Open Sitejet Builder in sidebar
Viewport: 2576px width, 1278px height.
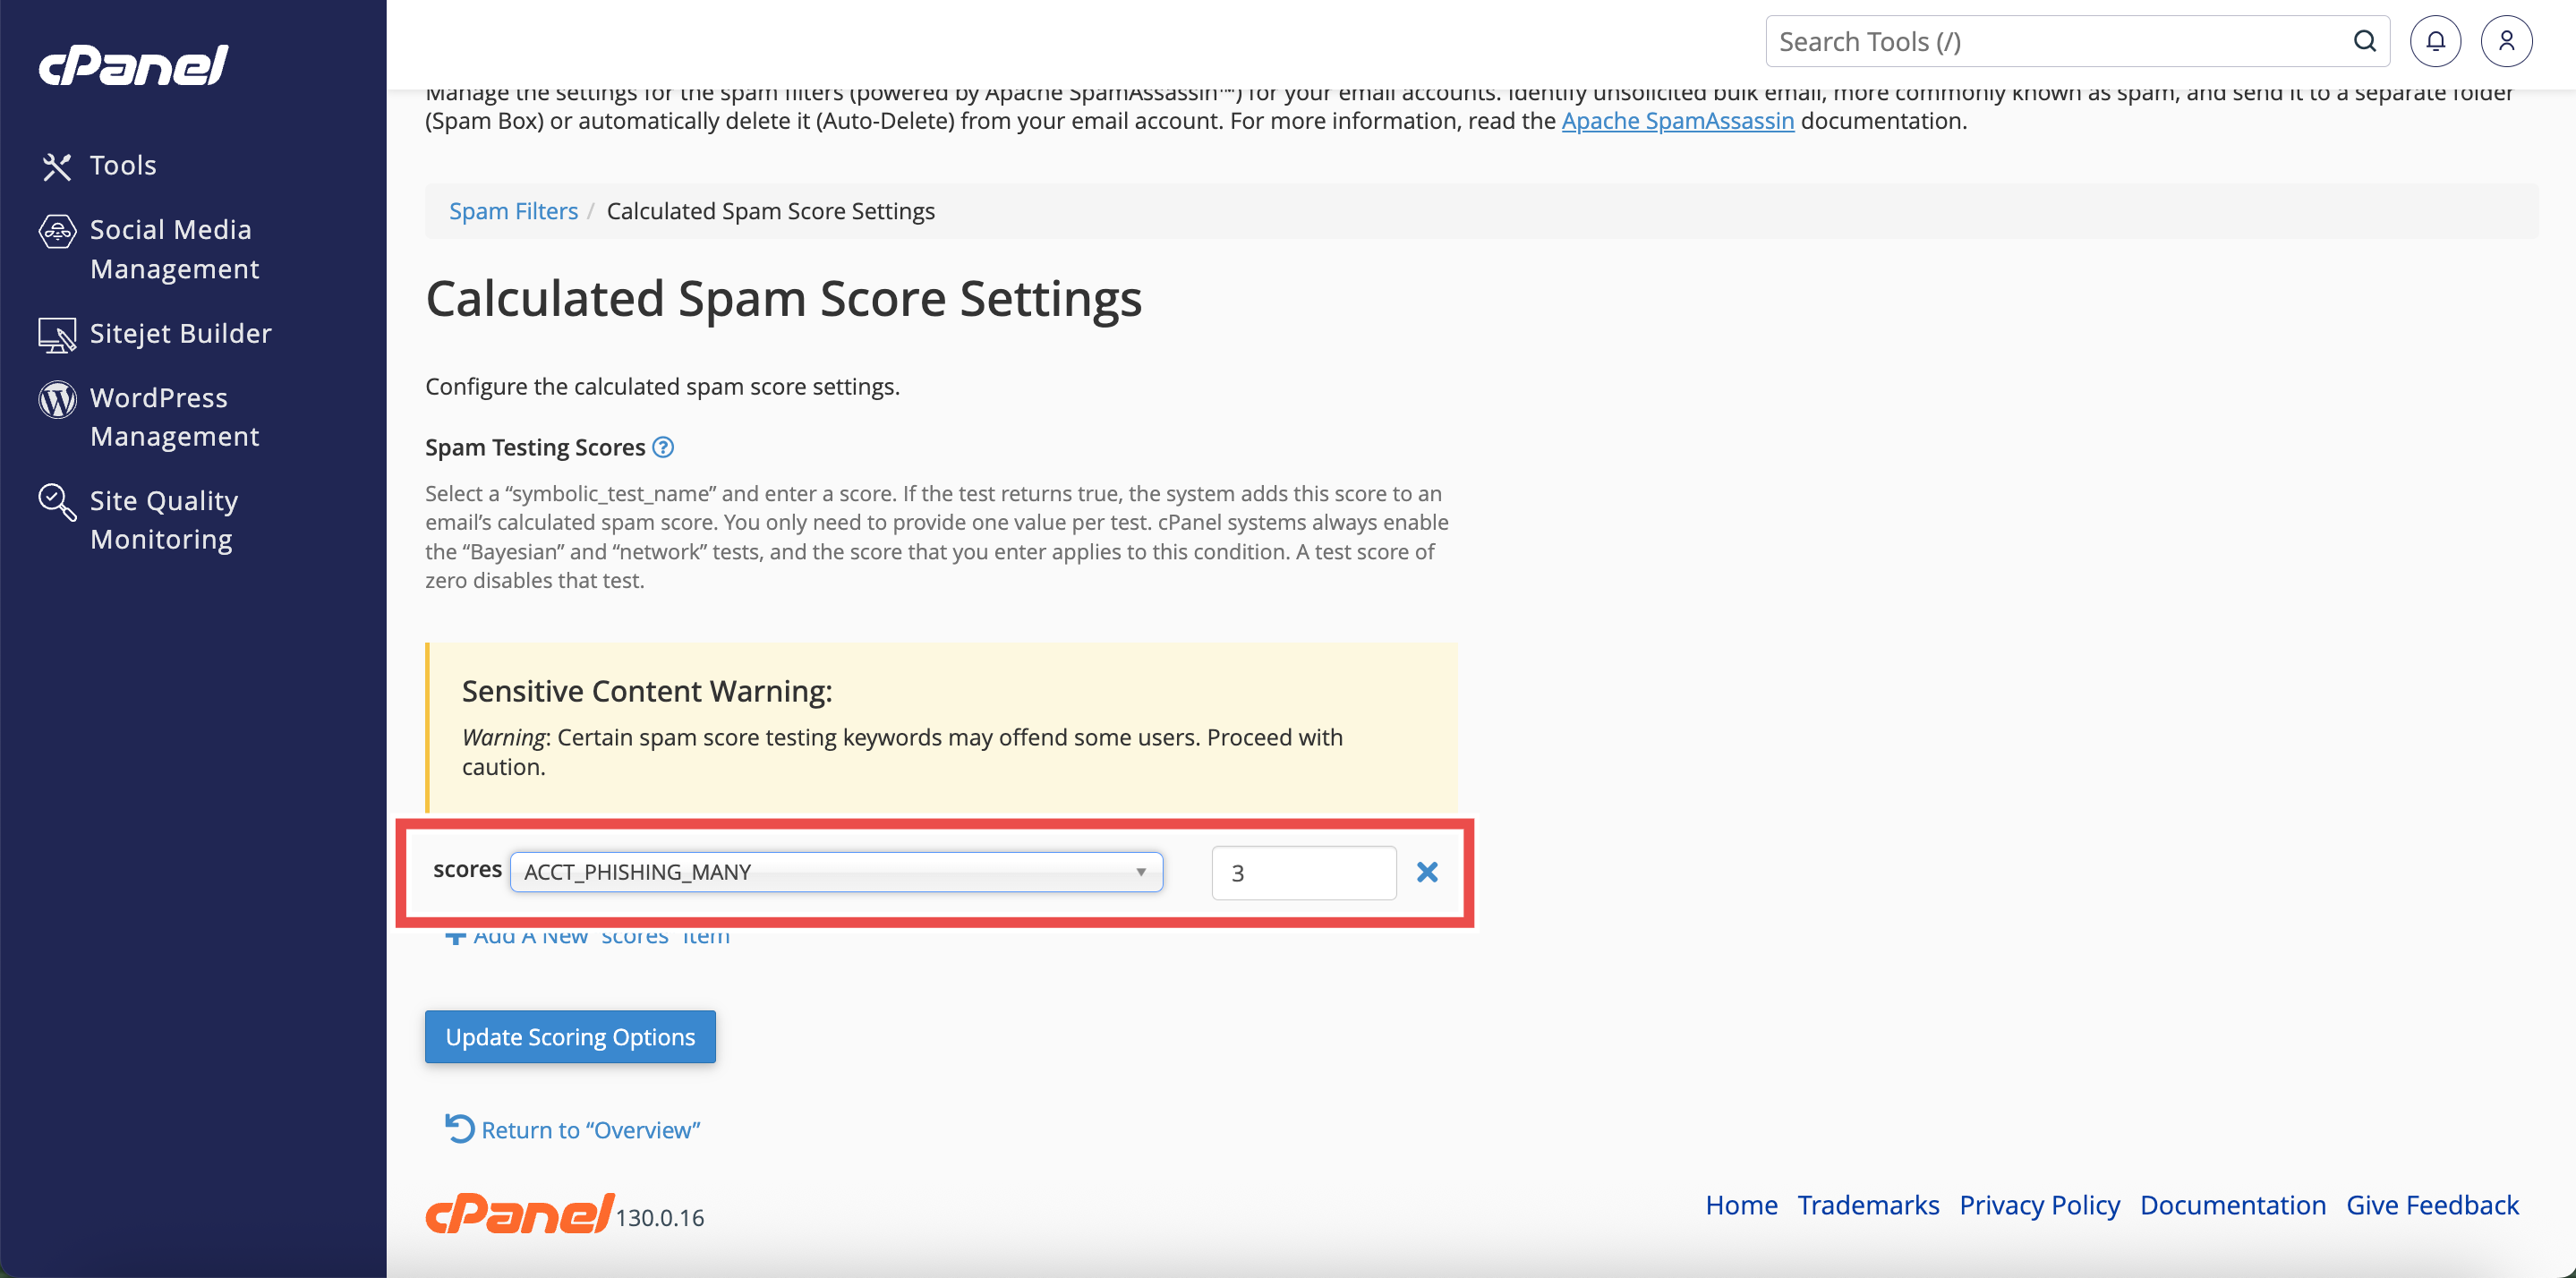coord(180,333)
